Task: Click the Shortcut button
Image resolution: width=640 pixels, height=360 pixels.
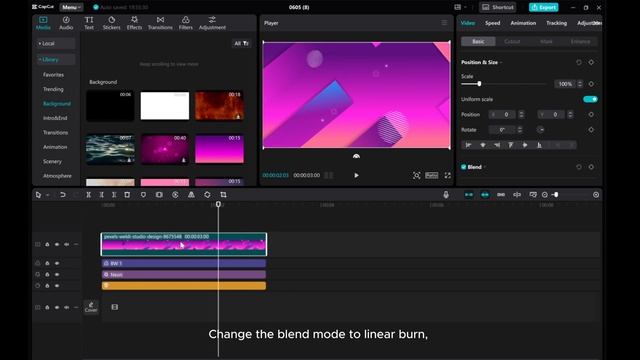Action: coord(498,7)
